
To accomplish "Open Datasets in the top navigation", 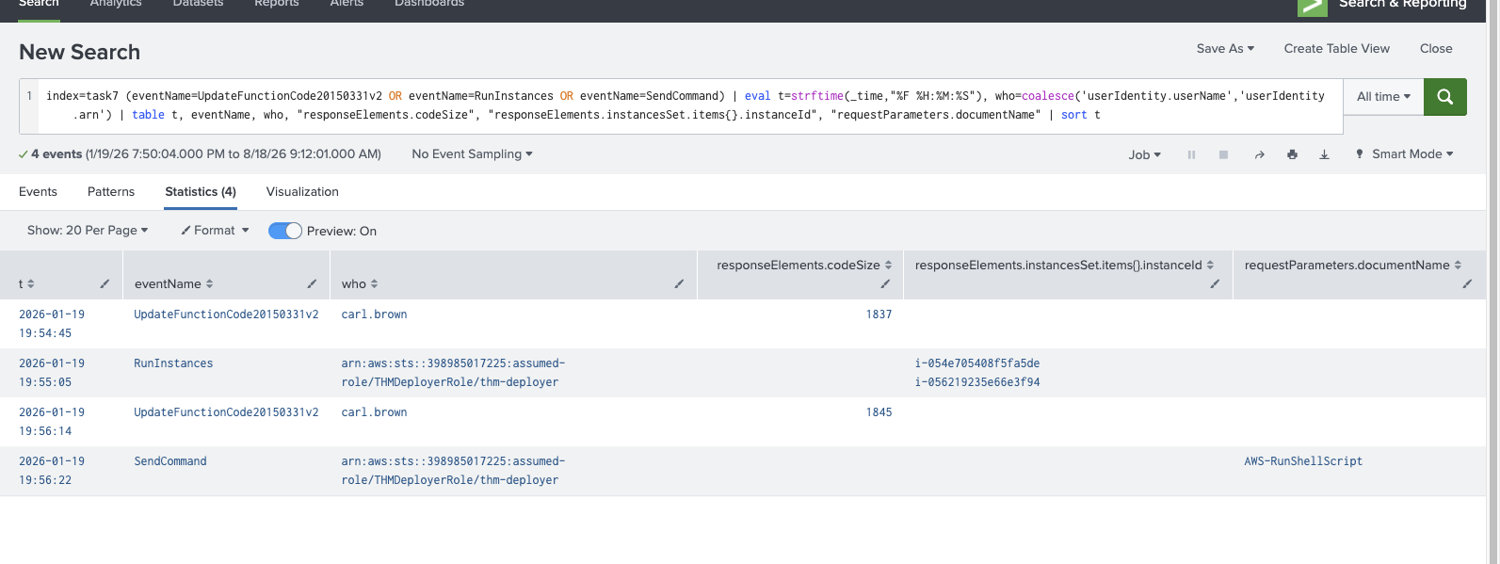I will 198,4.
